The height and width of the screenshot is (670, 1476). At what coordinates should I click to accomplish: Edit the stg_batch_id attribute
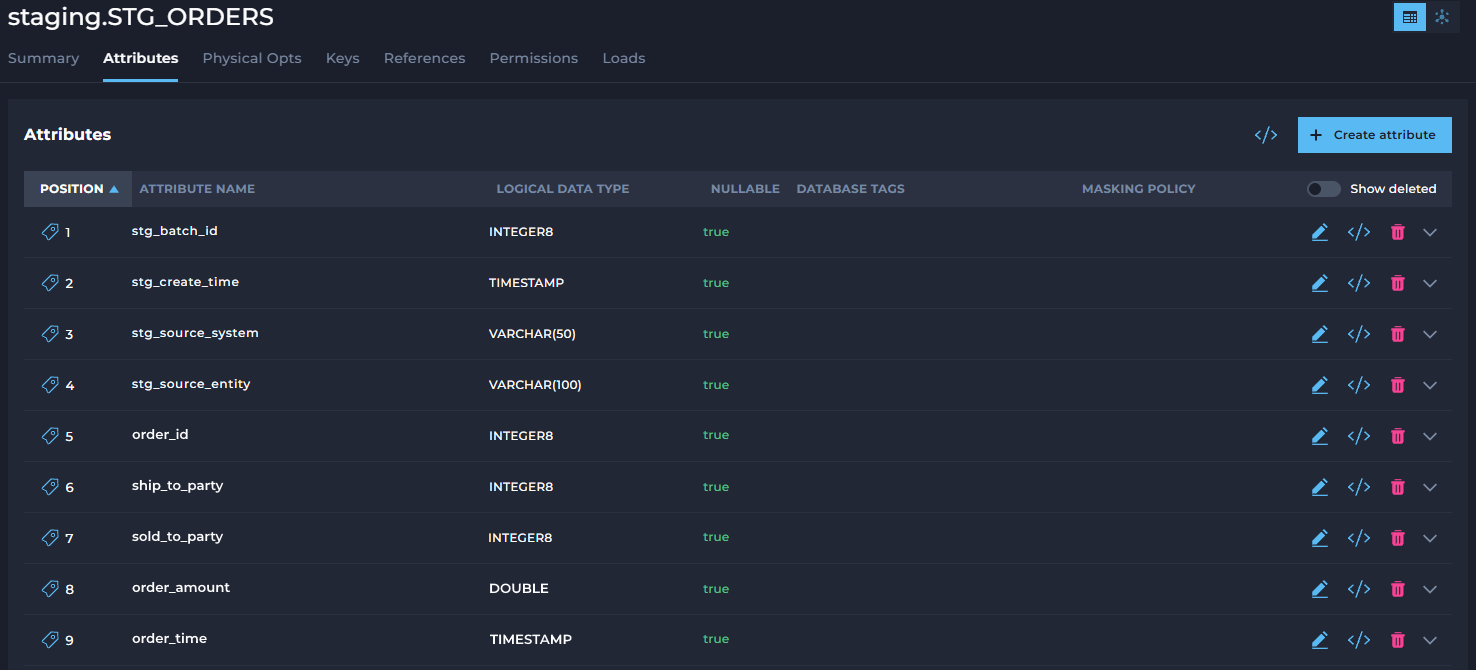[x=1320, y=232]
